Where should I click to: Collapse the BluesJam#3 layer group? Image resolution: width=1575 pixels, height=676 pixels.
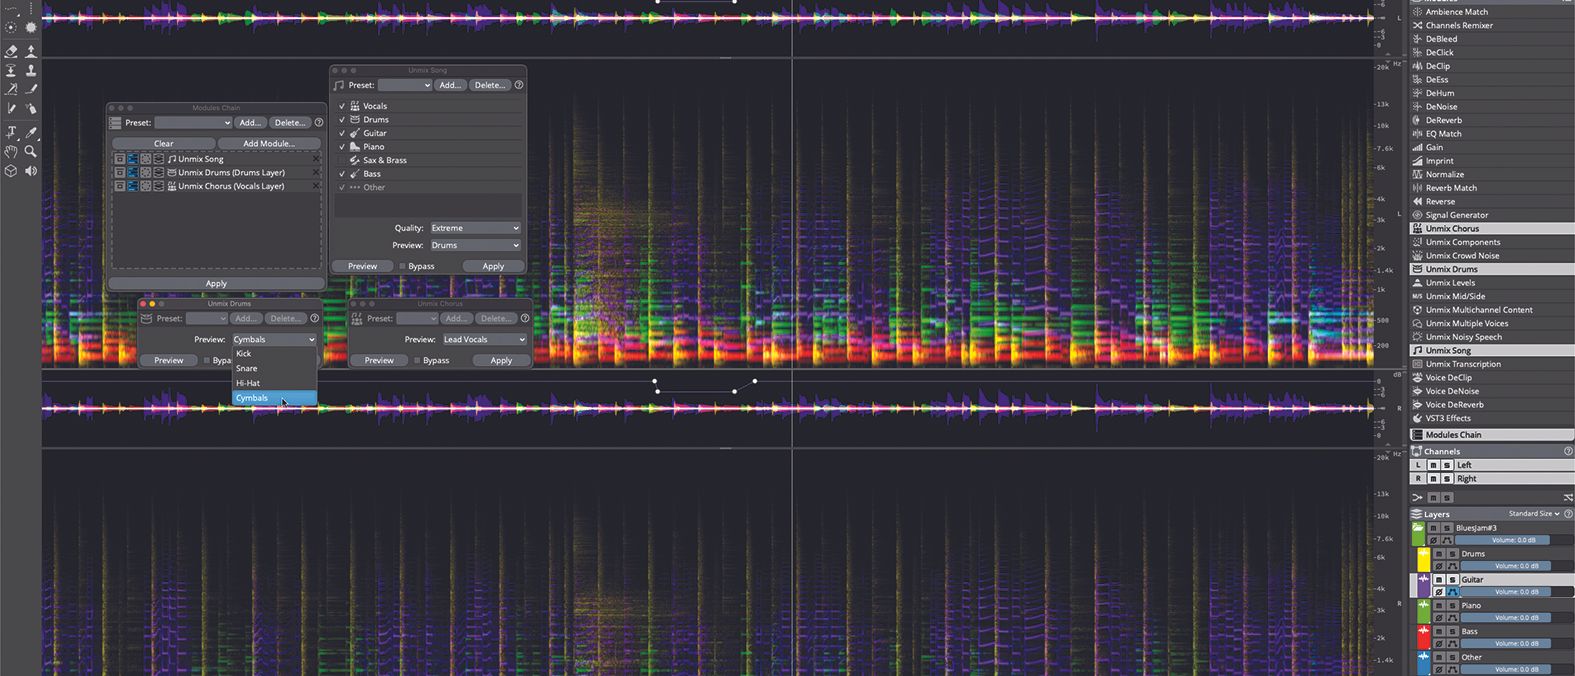tap(1418, 528)
